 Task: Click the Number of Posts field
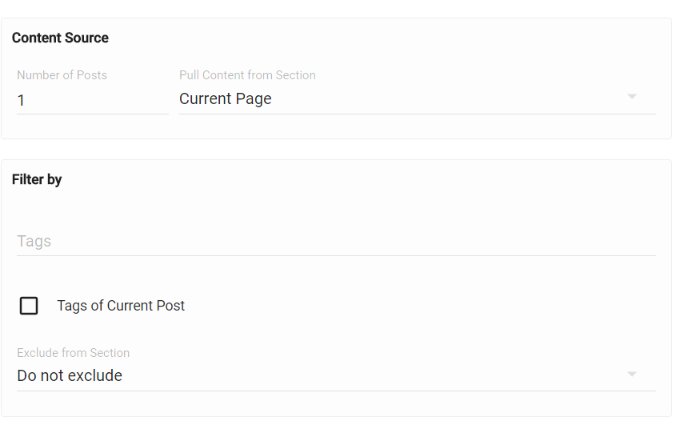[x=92, y=99]
